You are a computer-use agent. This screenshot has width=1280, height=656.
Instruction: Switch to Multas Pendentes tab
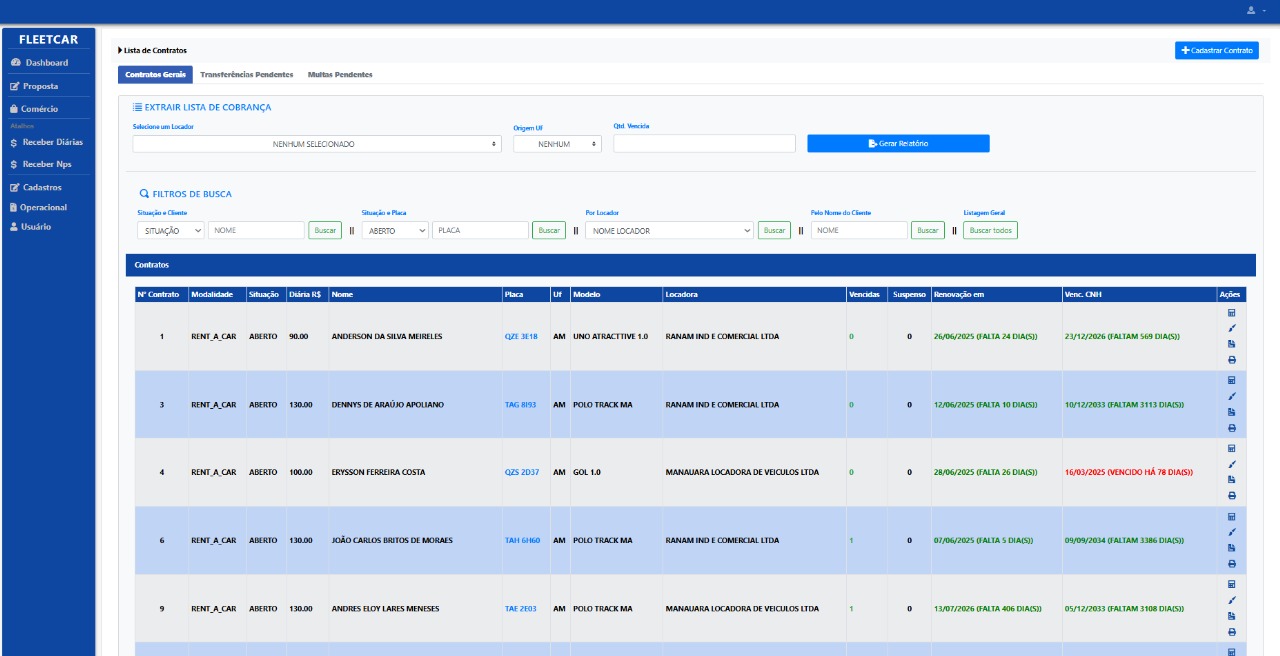coord(340,75)
